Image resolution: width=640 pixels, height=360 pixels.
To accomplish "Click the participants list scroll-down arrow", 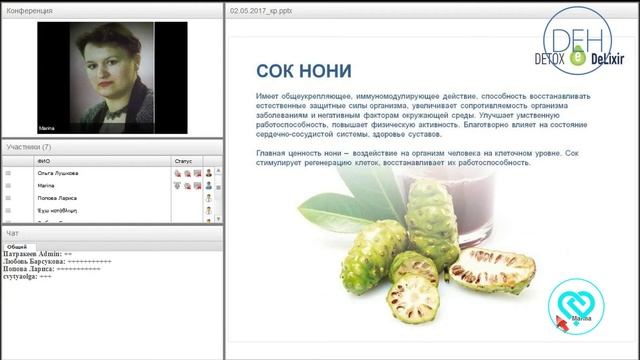I will click(x=218, y=219).
